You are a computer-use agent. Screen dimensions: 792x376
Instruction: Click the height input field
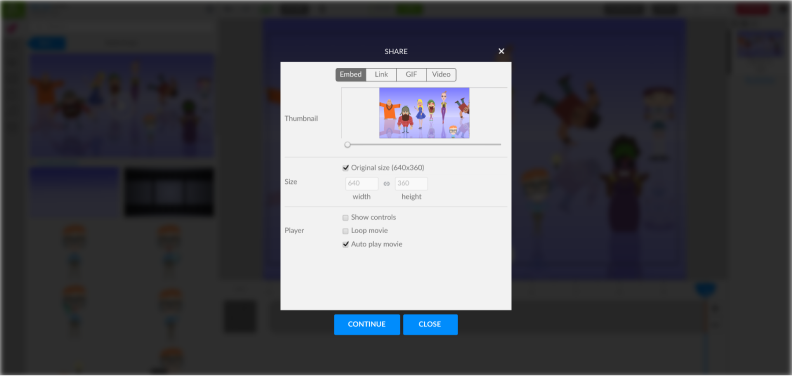tap(411, 183)
